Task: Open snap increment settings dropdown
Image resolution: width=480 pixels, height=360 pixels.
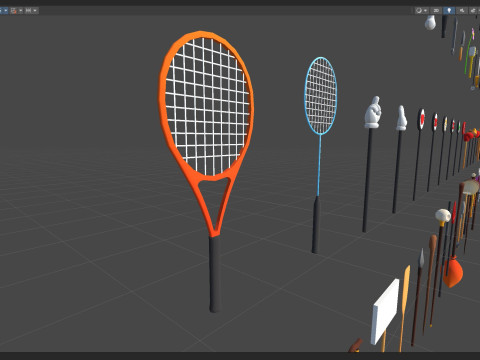Action: click(35, 11)
